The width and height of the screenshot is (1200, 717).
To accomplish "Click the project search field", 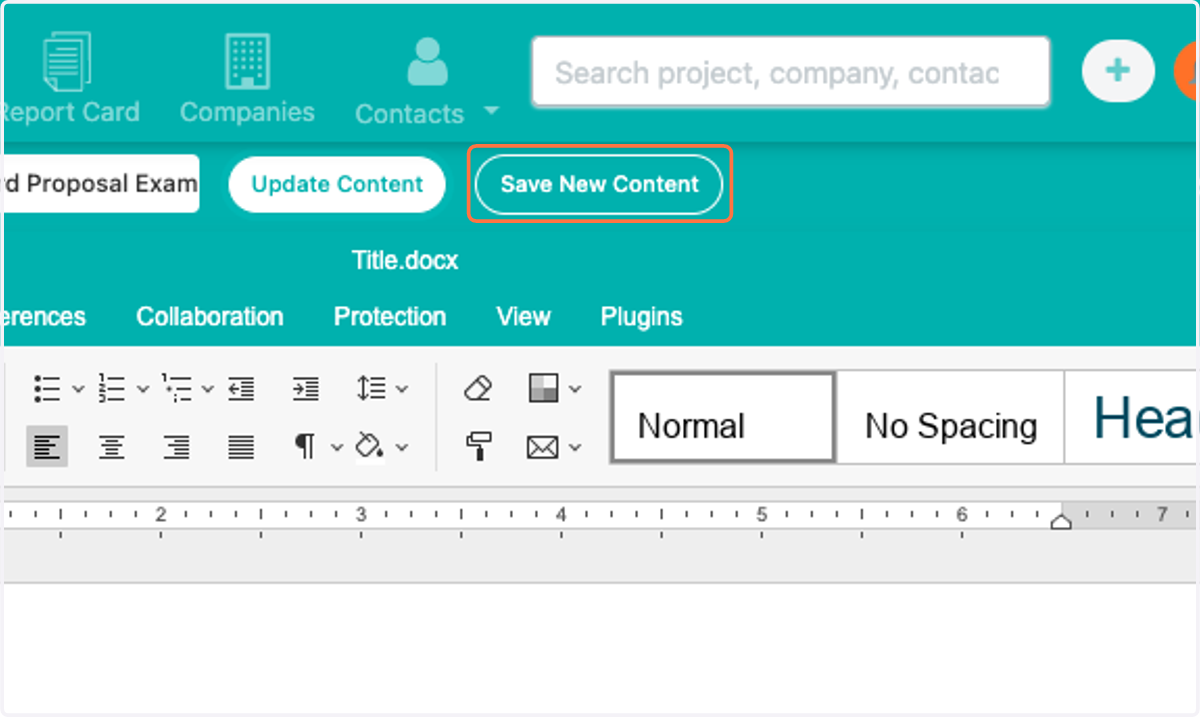I will click(790, 72).
